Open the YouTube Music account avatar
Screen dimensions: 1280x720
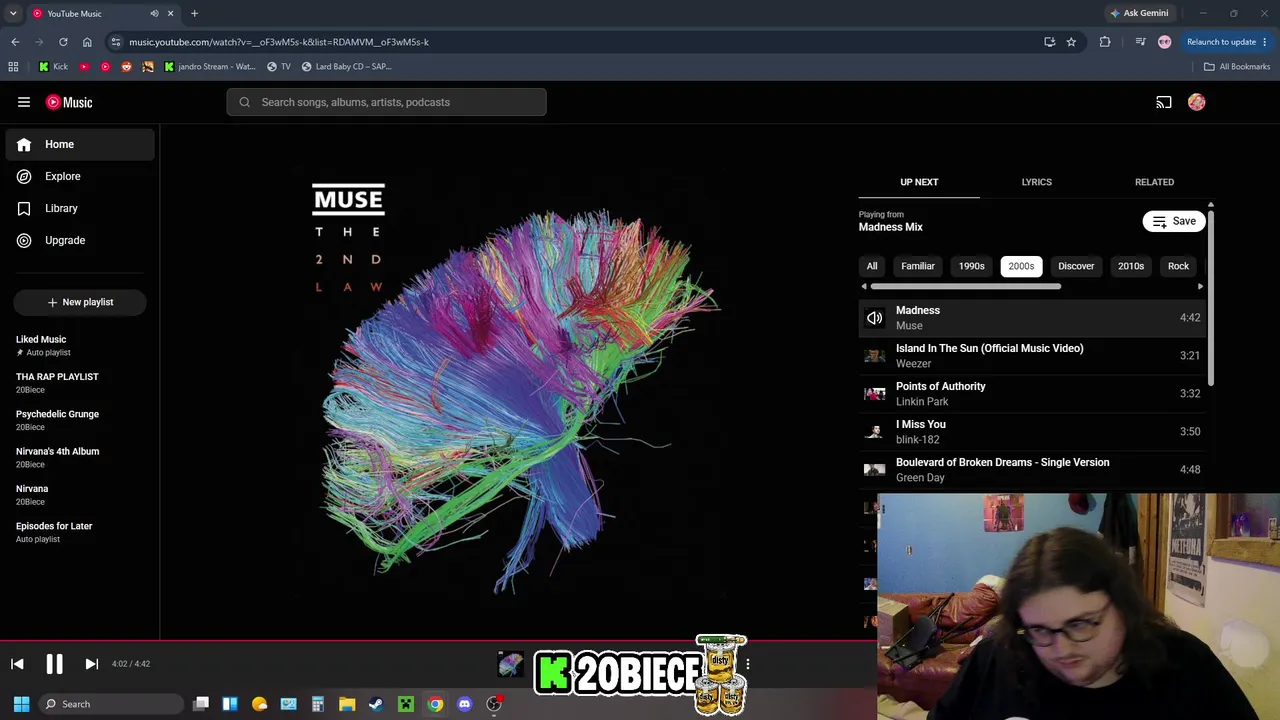click(x=1197, y=102)
